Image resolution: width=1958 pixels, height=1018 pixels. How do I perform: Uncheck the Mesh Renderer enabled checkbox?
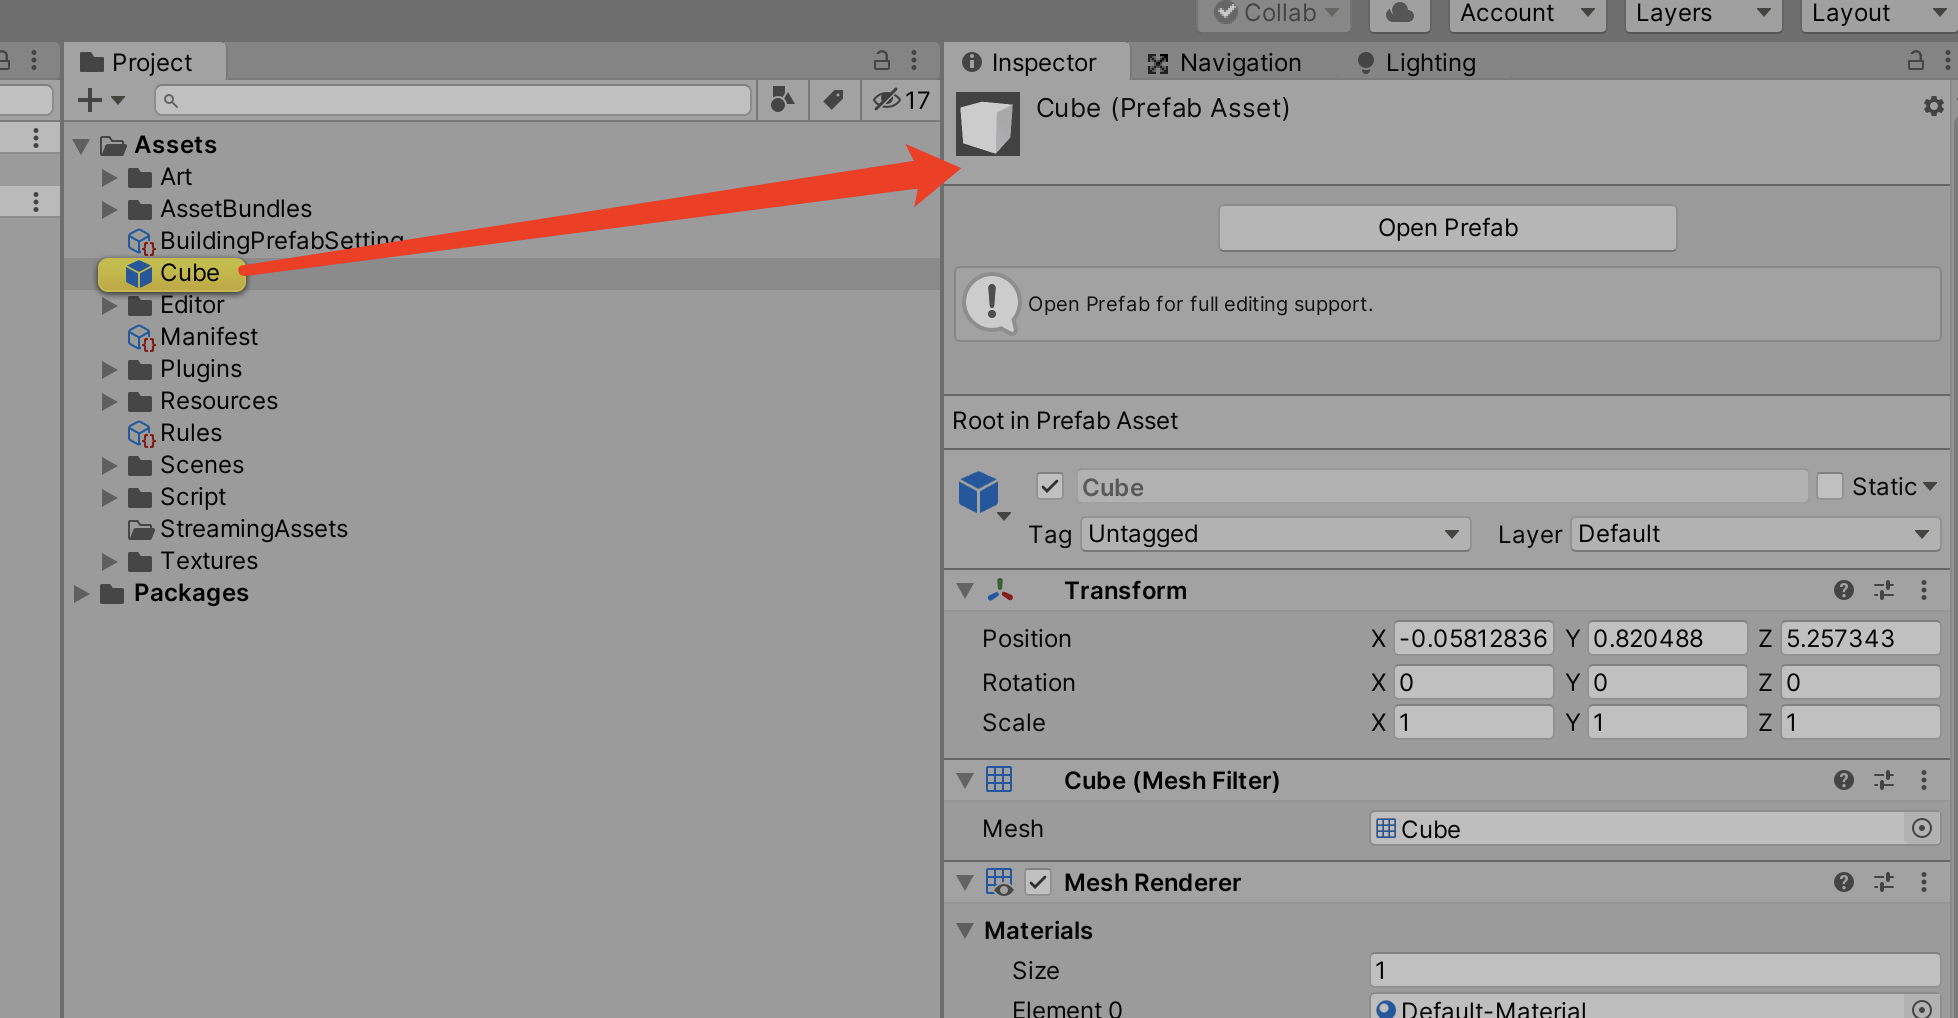1038,882
